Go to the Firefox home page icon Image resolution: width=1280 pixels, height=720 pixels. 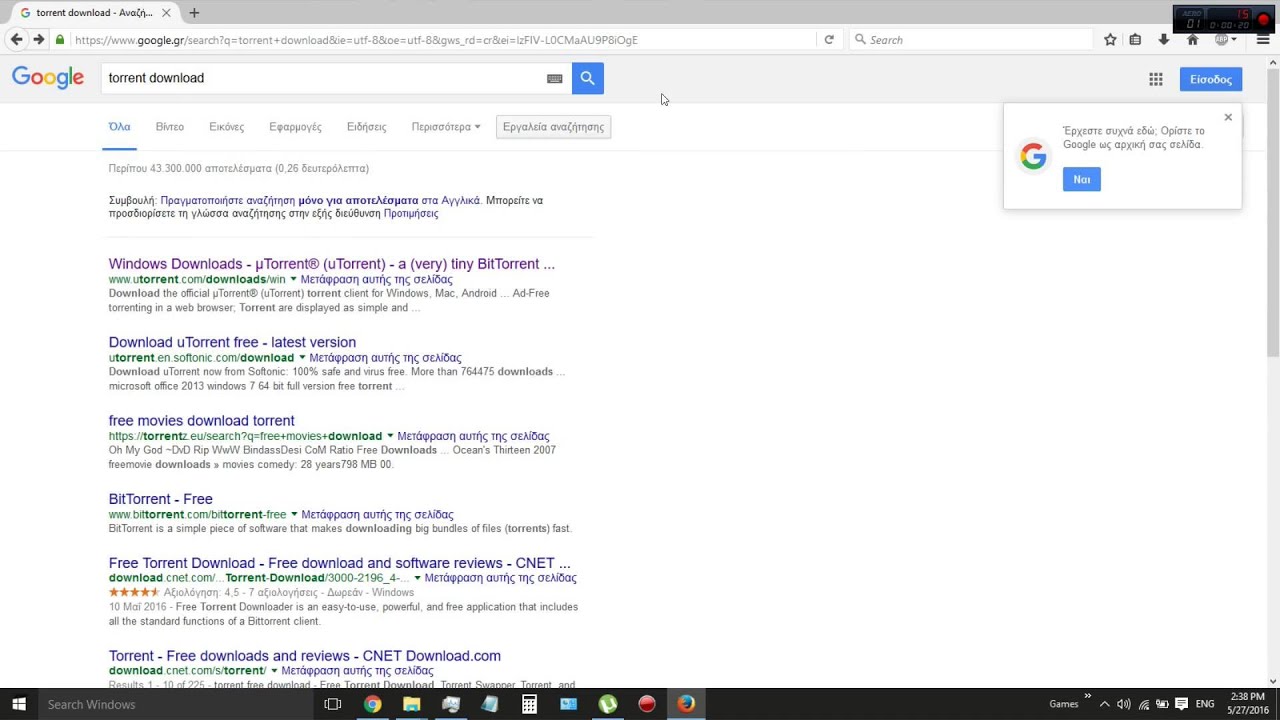pyautogui.click(x=1192, y=40)
